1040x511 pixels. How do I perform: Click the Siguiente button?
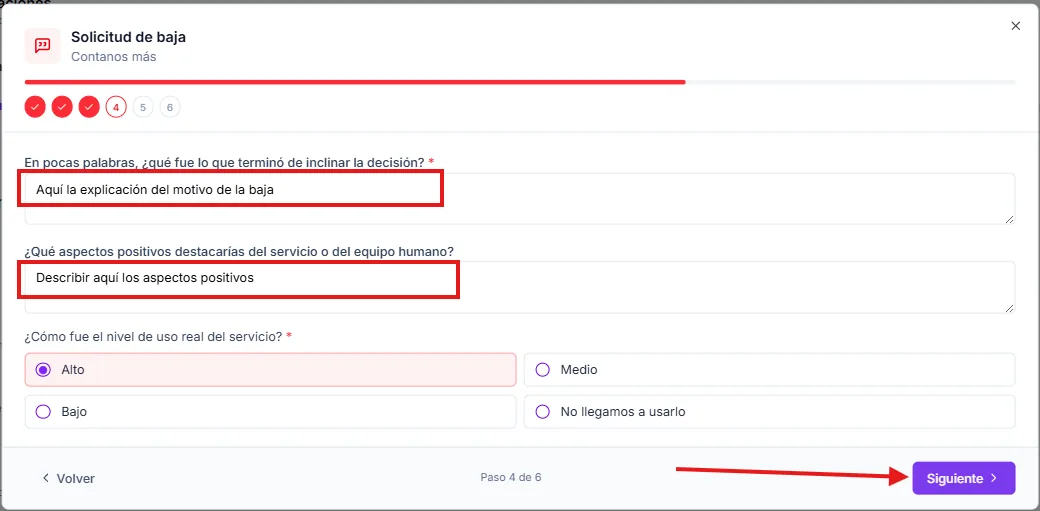[964, 478]
